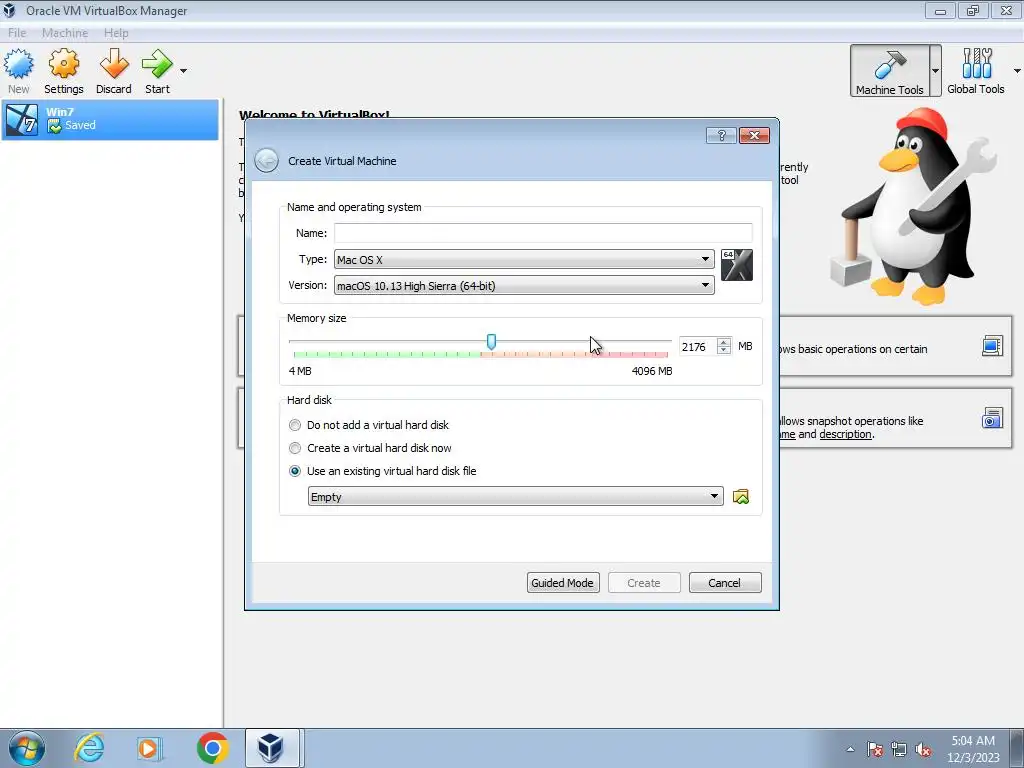Click the Start arrow toolbar icon
The height and width of the screenshot is (768, 1024).
157,71
